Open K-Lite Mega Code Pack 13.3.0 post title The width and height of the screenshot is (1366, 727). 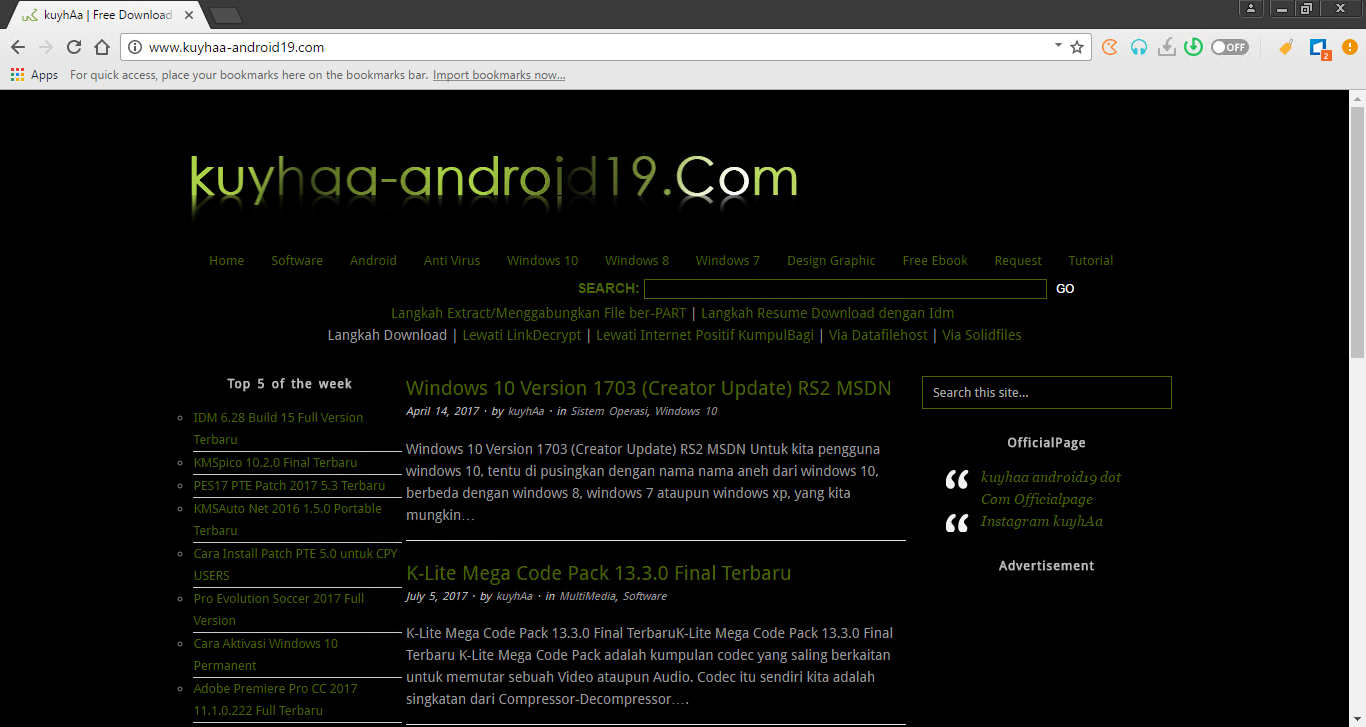point(598,573)
